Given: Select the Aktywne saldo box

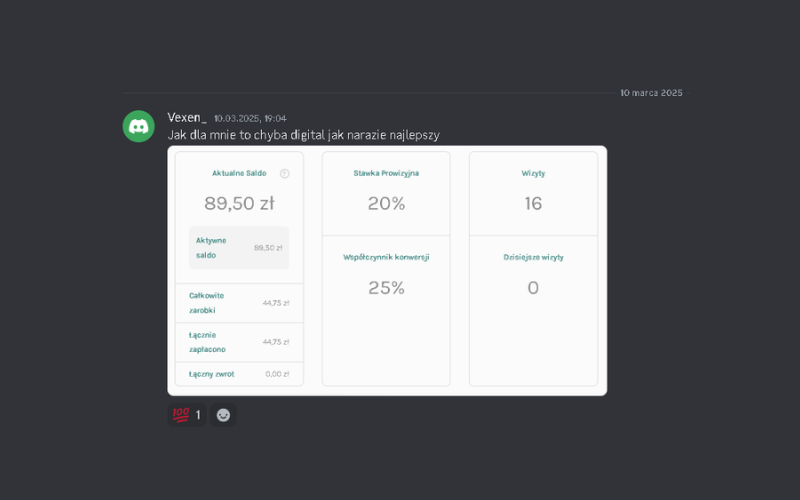Looking at the screenshot, I should tap(239, 247).
